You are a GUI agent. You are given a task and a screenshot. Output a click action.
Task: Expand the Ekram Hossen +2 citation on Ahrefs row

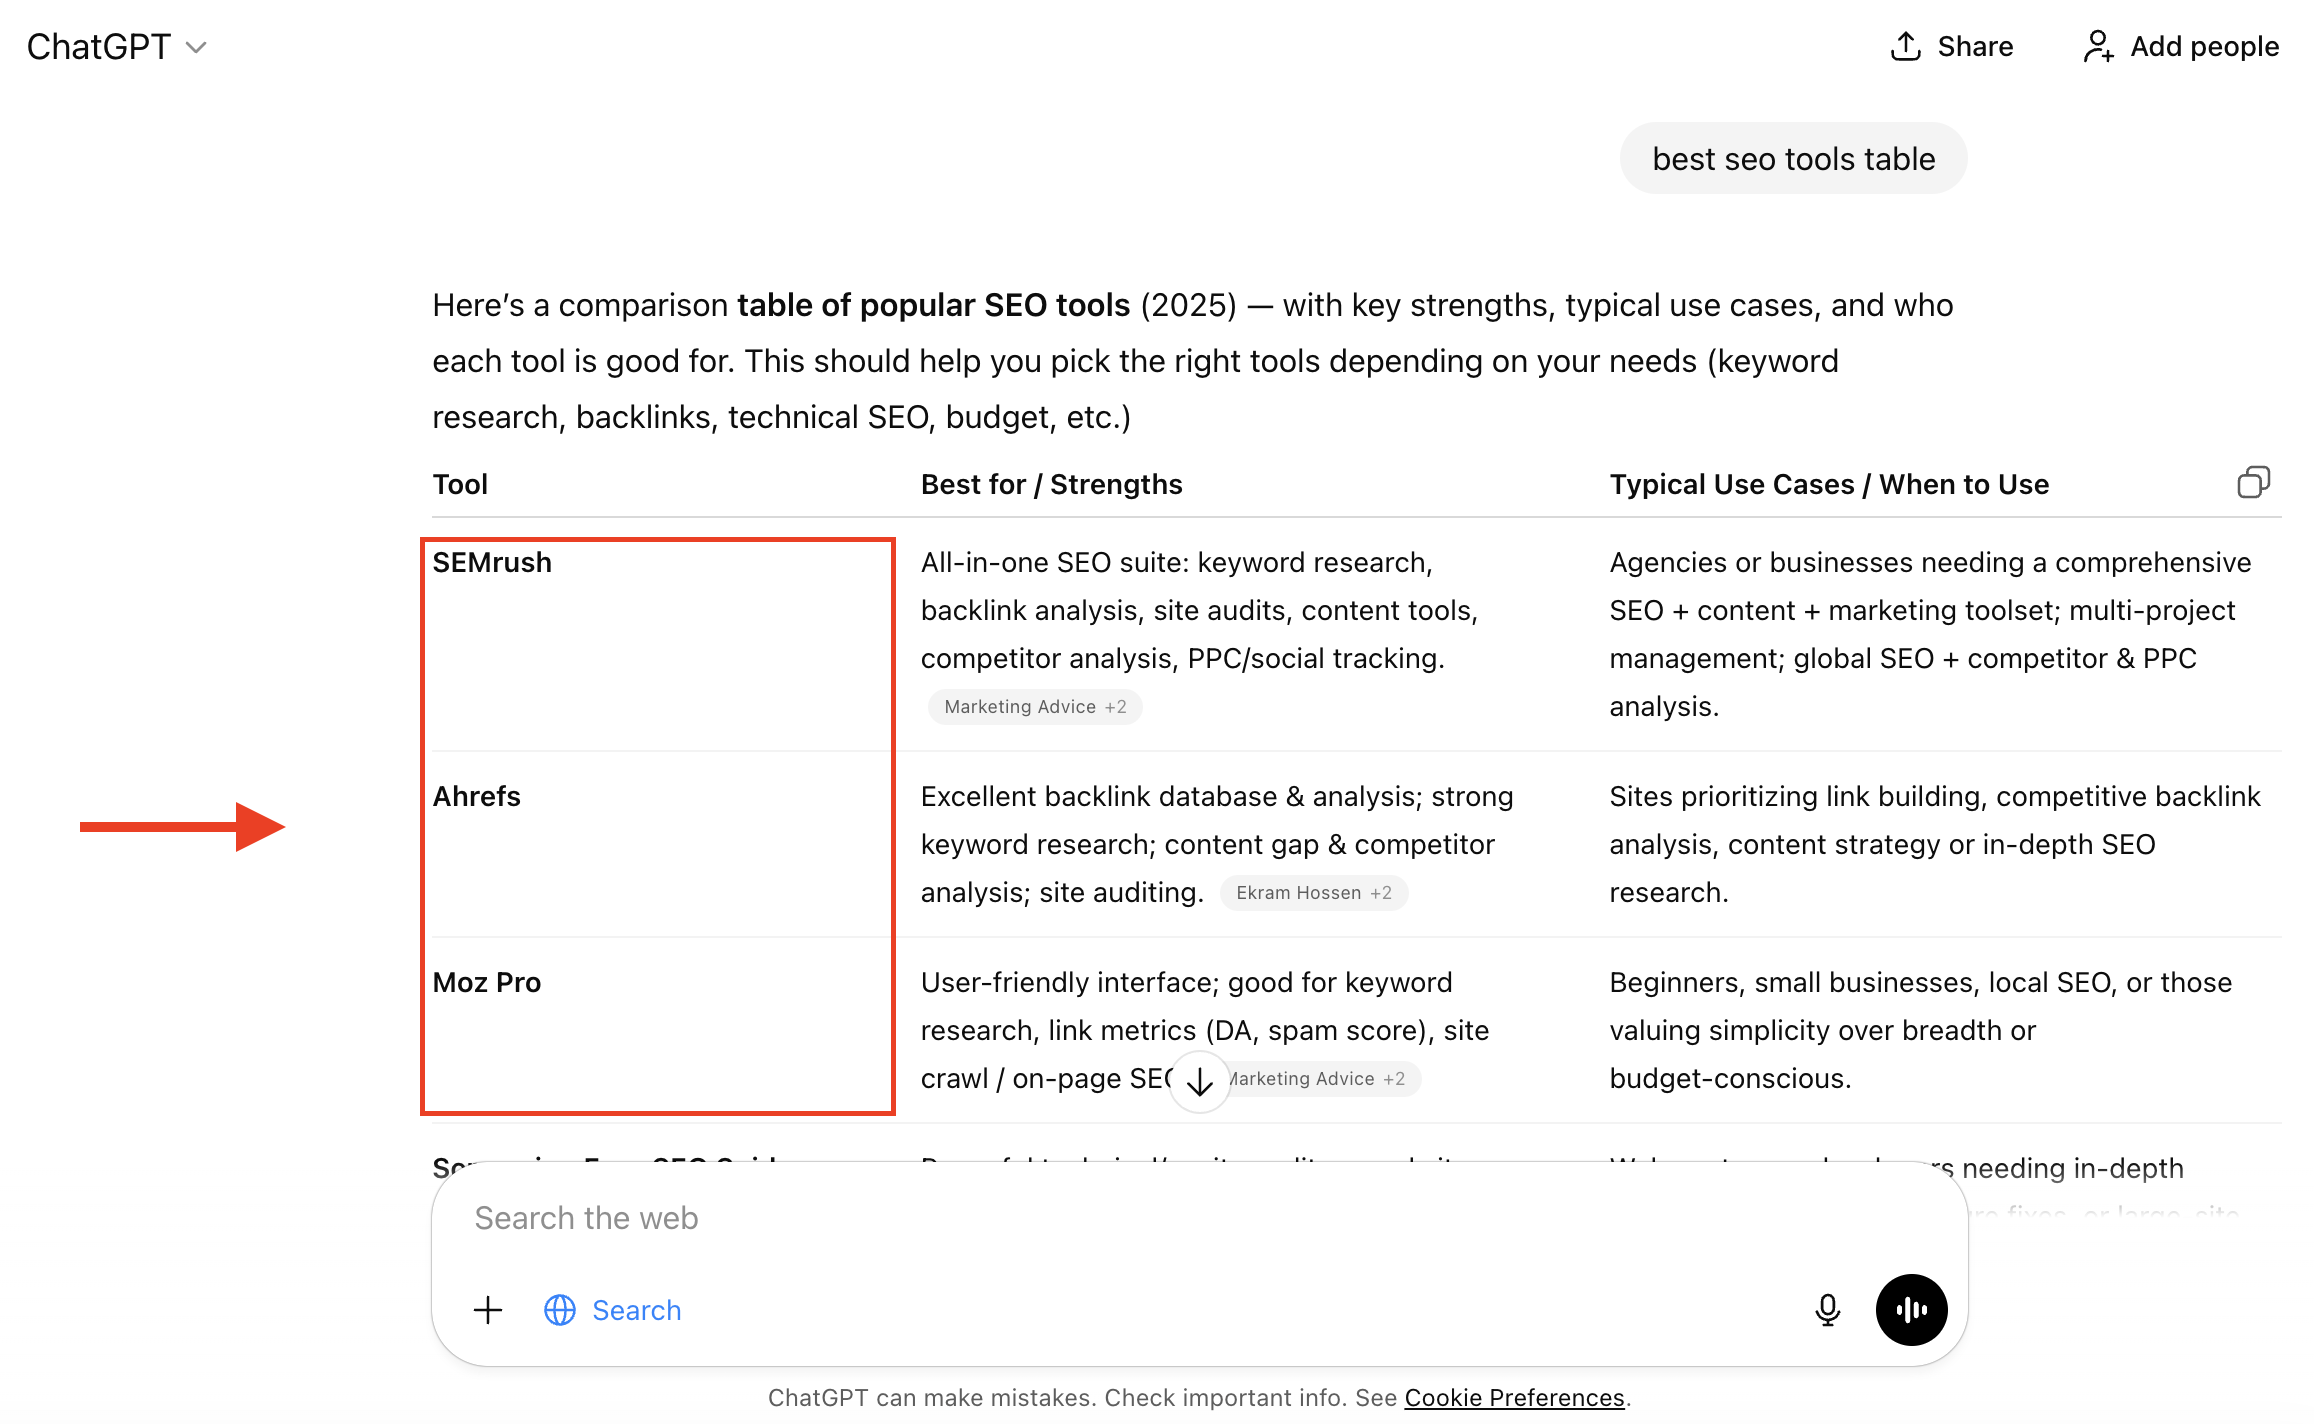point(1313,892)
